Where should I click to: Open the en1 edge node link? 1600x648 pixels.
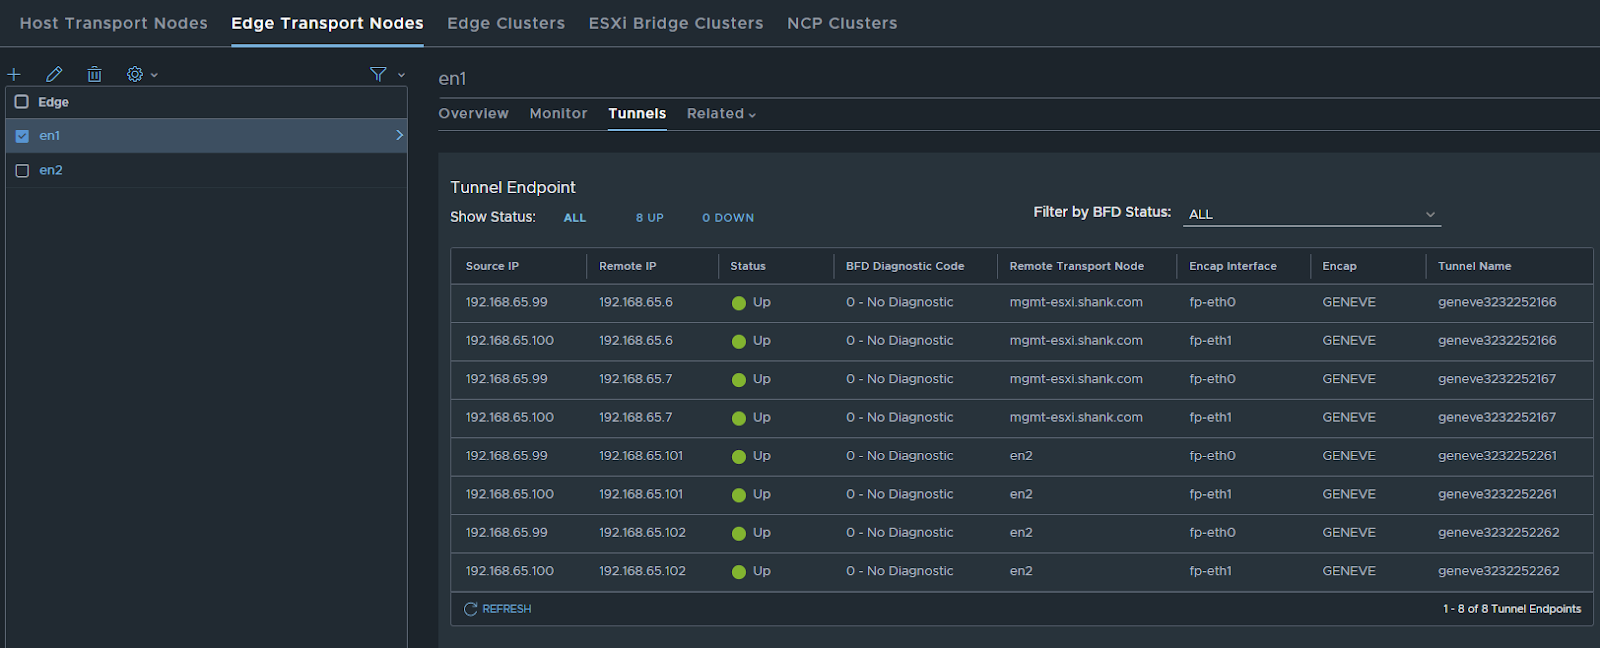[50, 136]
